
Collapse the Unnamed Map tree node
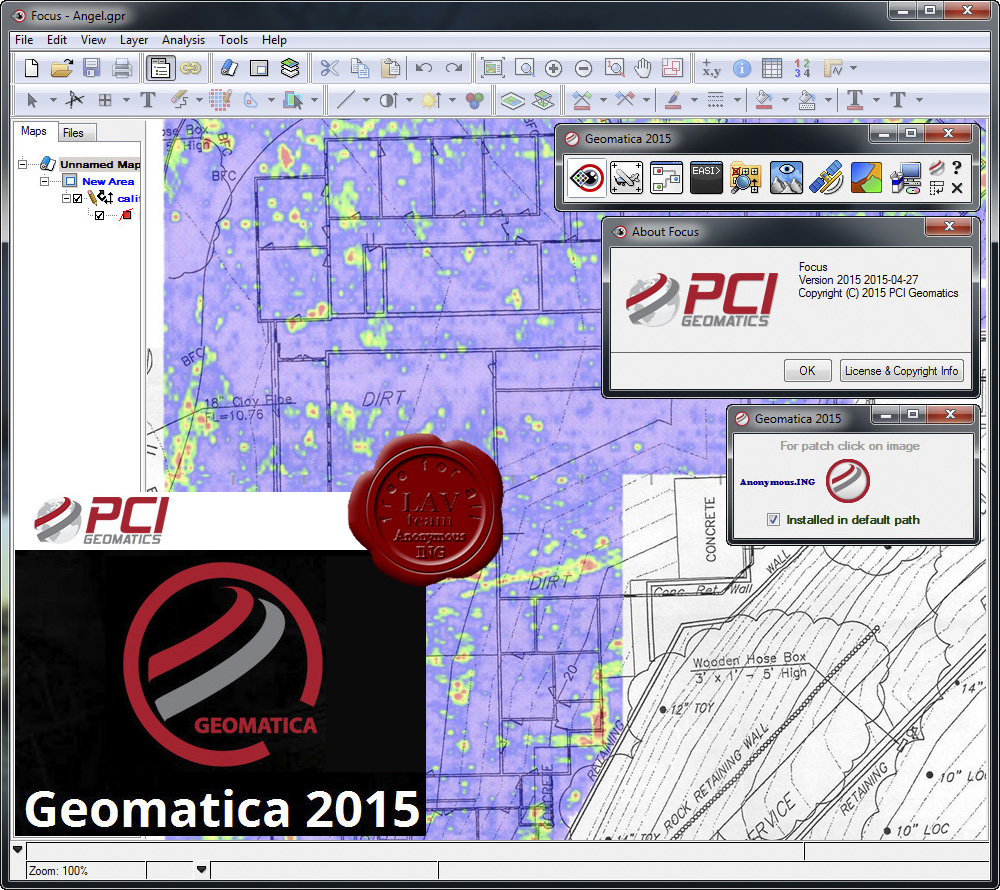[x=23, y=164]
